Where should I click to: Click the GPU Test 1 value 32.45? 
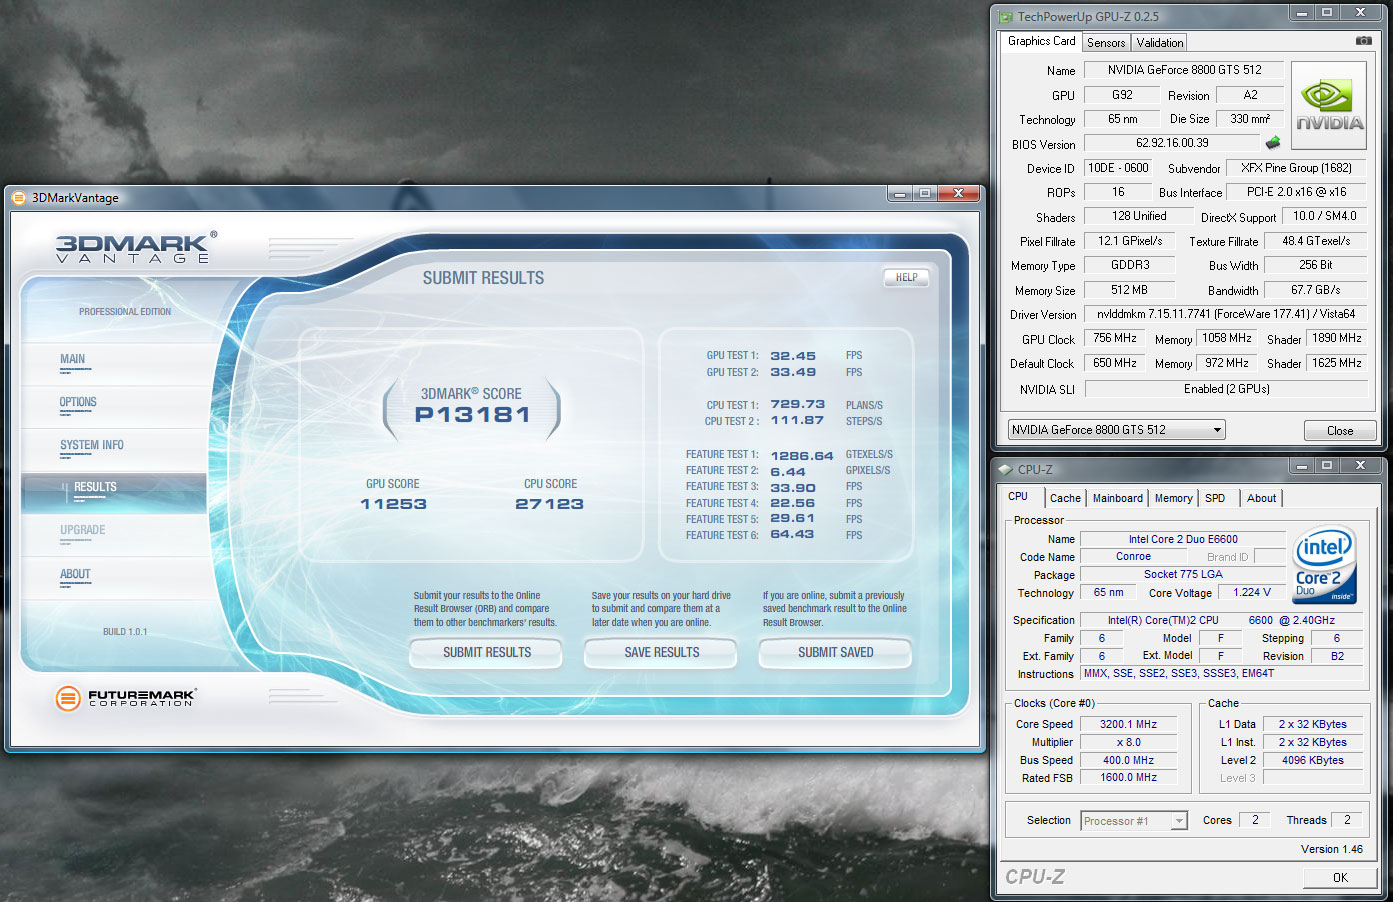(793, 356)
